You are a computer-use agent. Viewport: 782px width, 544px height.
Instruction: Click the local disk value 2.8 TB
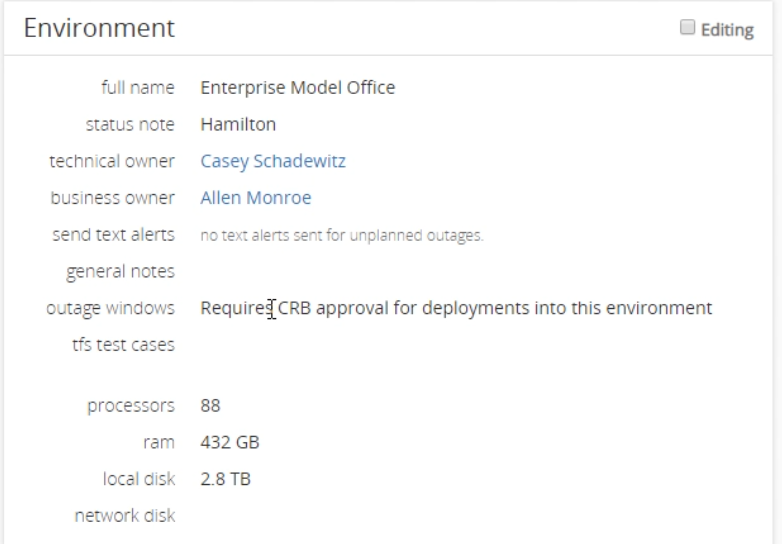(225, 479)
